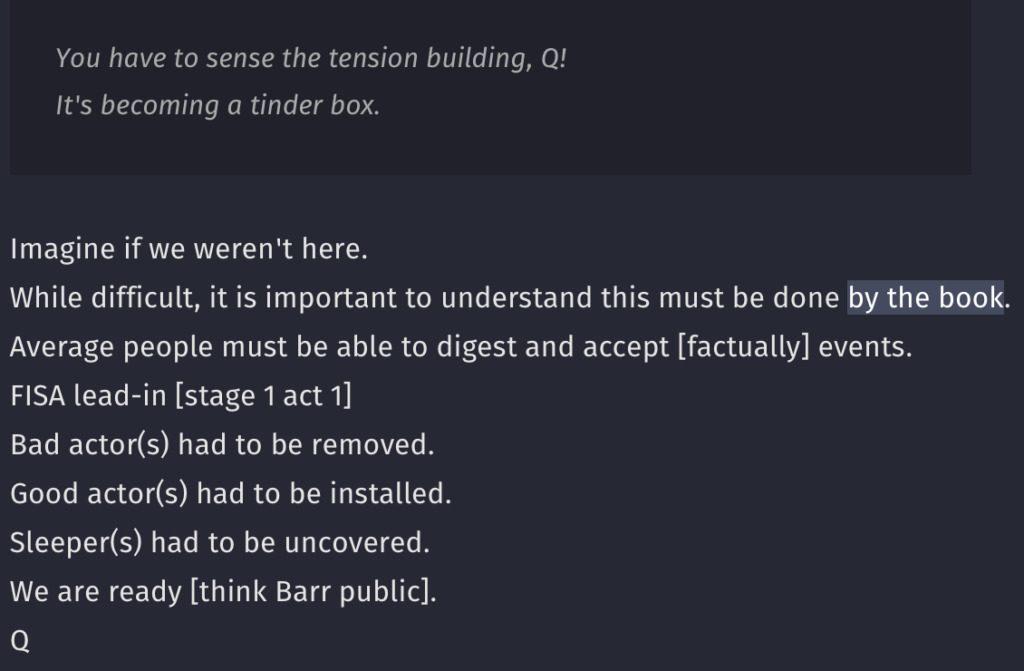Click the single-letter "Q" signature at the bottom
Screen dimensions: 1024x671
[20, 640]
